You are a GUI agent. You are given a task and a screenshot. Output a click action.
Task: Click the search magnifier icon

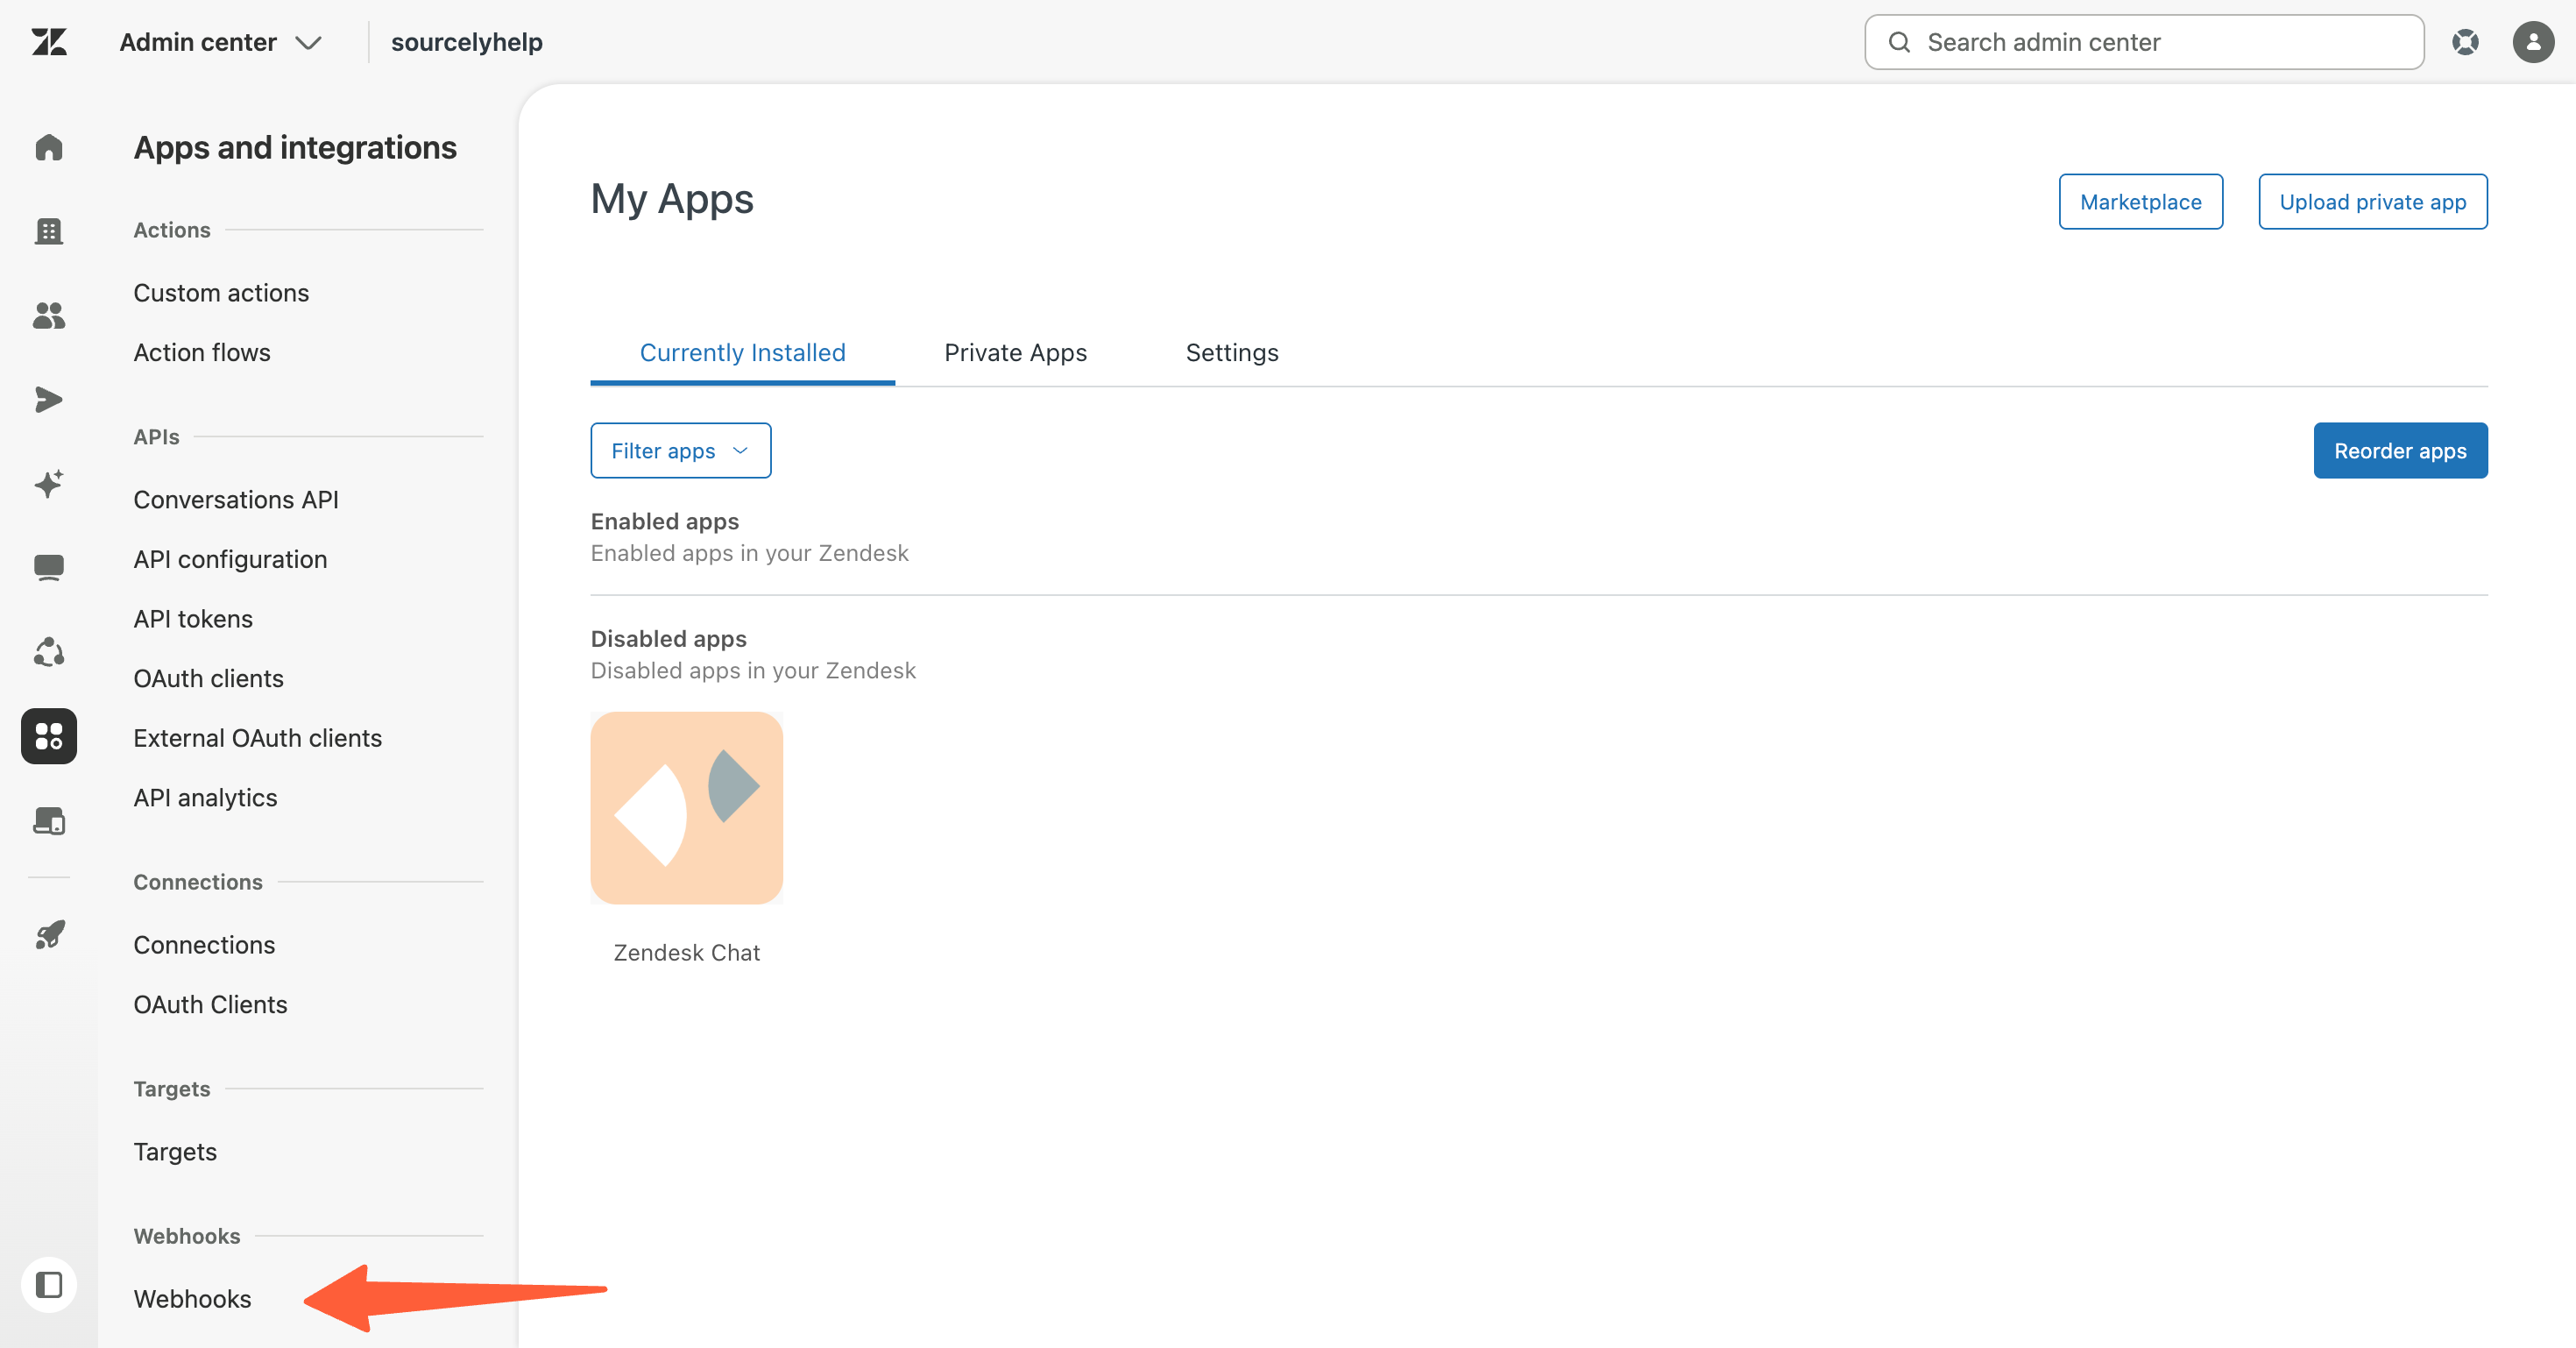click(1899, 42)
